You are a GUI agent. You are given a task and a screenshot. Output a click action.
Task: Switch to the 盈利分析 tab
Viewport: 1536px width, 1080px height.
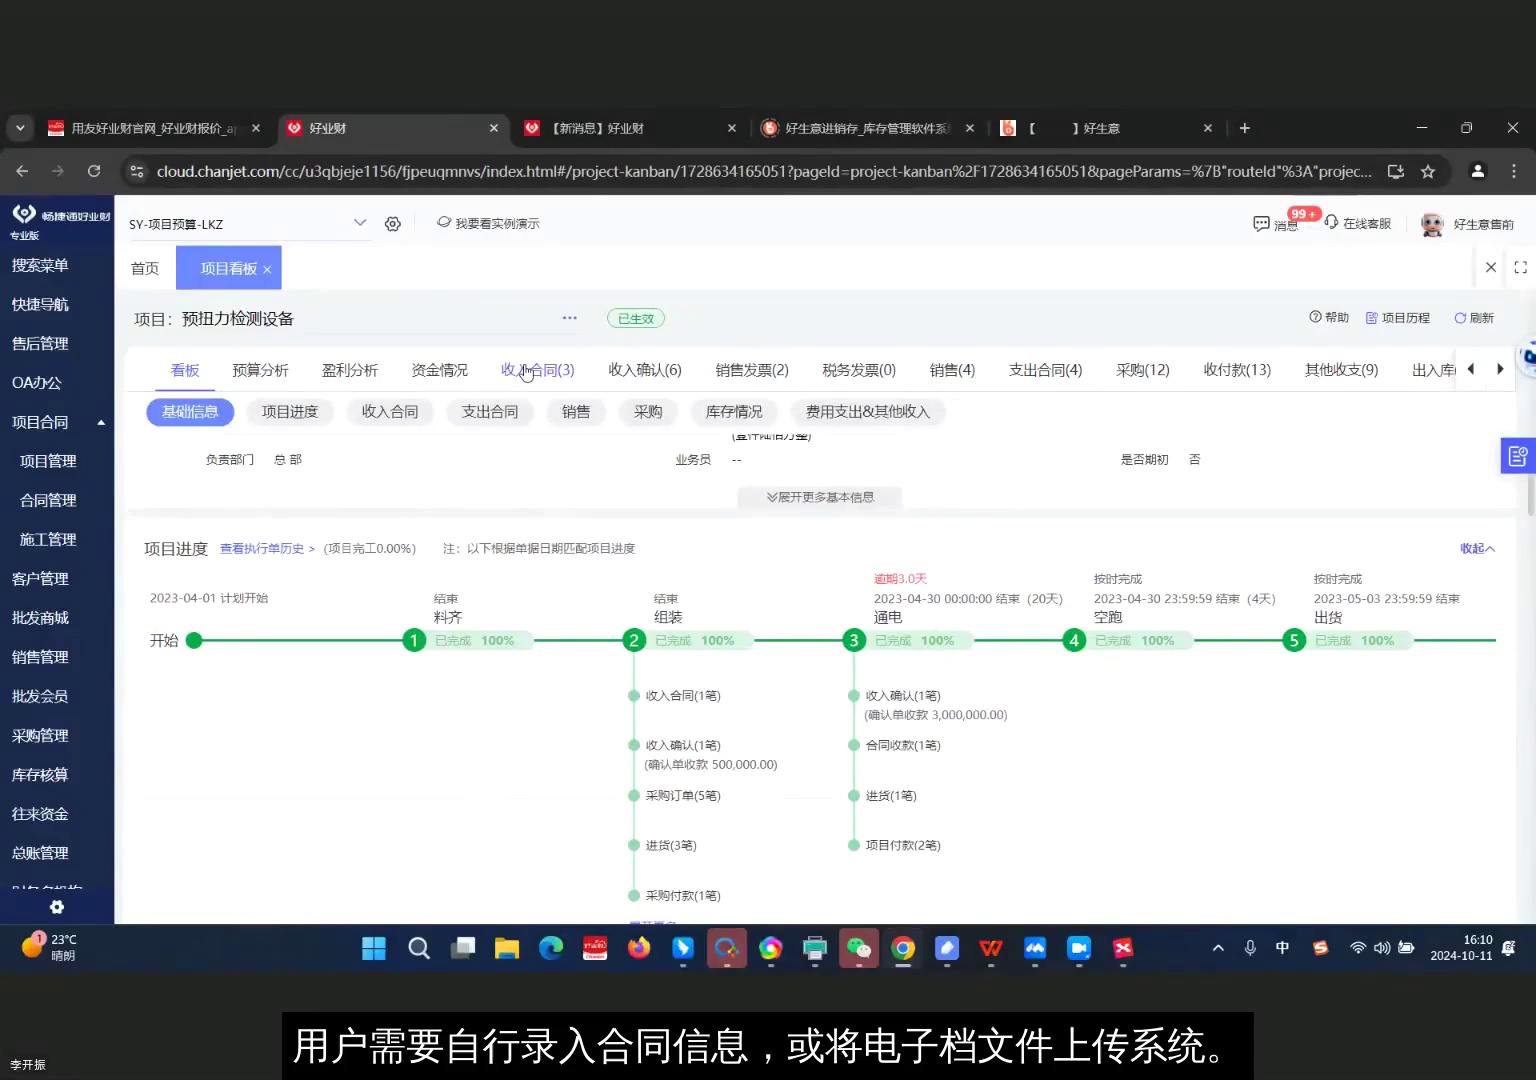[x=350, y=369]
